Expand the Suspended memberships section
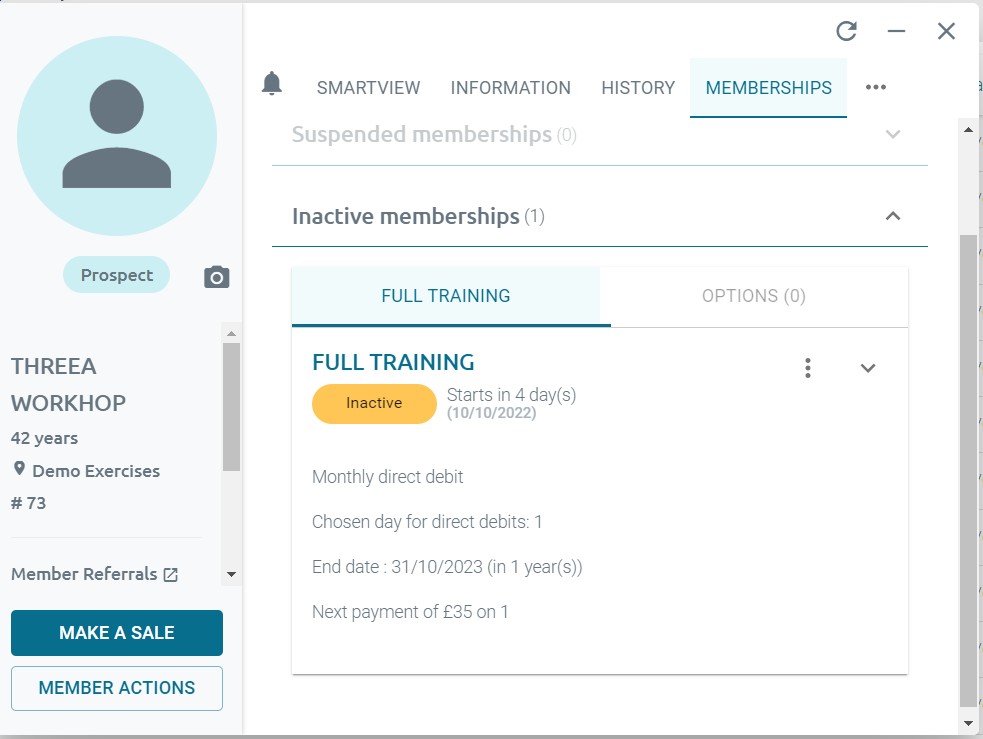Viewport: 983px width, 739px height. [893, 134]
